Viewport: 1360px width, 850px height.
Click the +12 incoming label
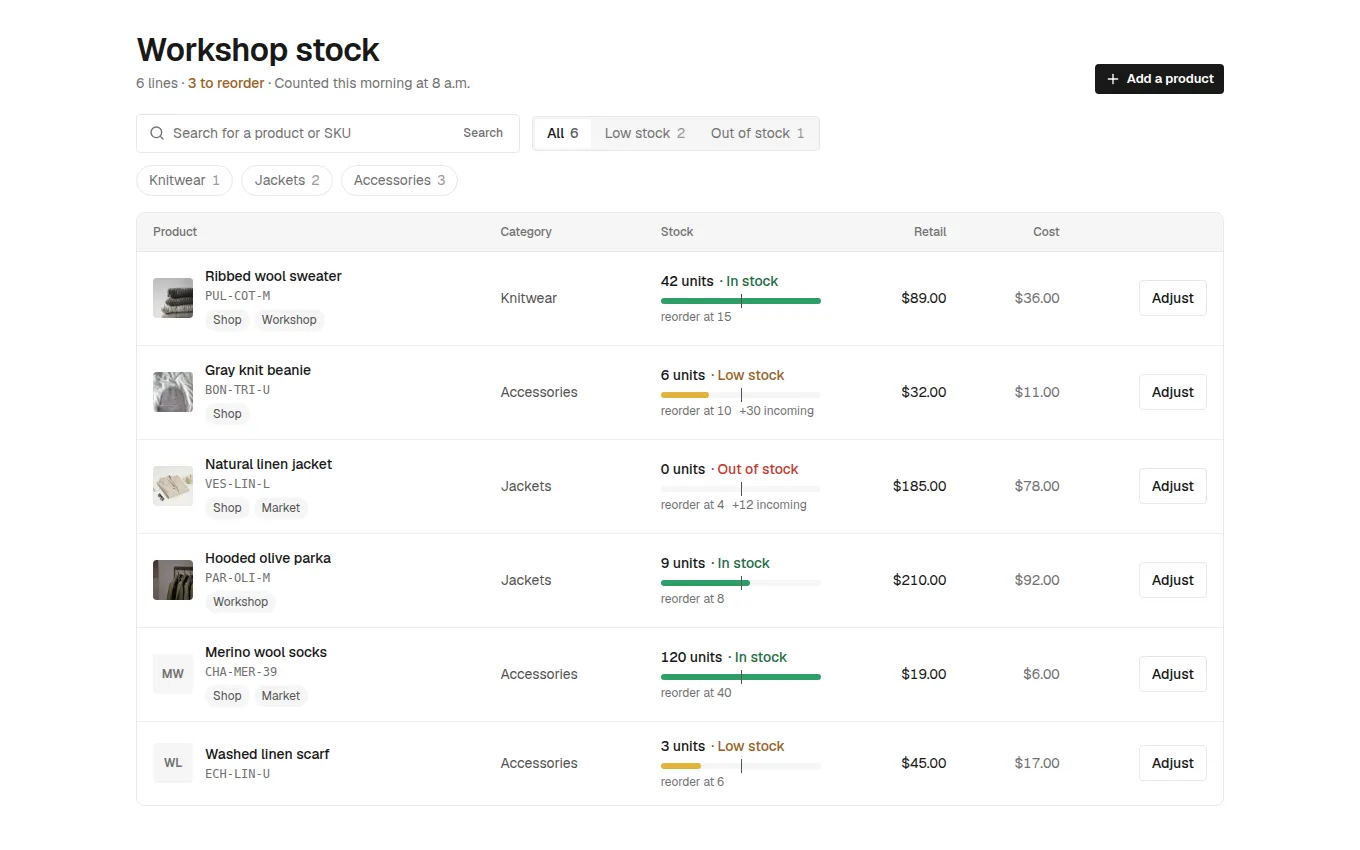pyautogui.click(x=769, y=505)
